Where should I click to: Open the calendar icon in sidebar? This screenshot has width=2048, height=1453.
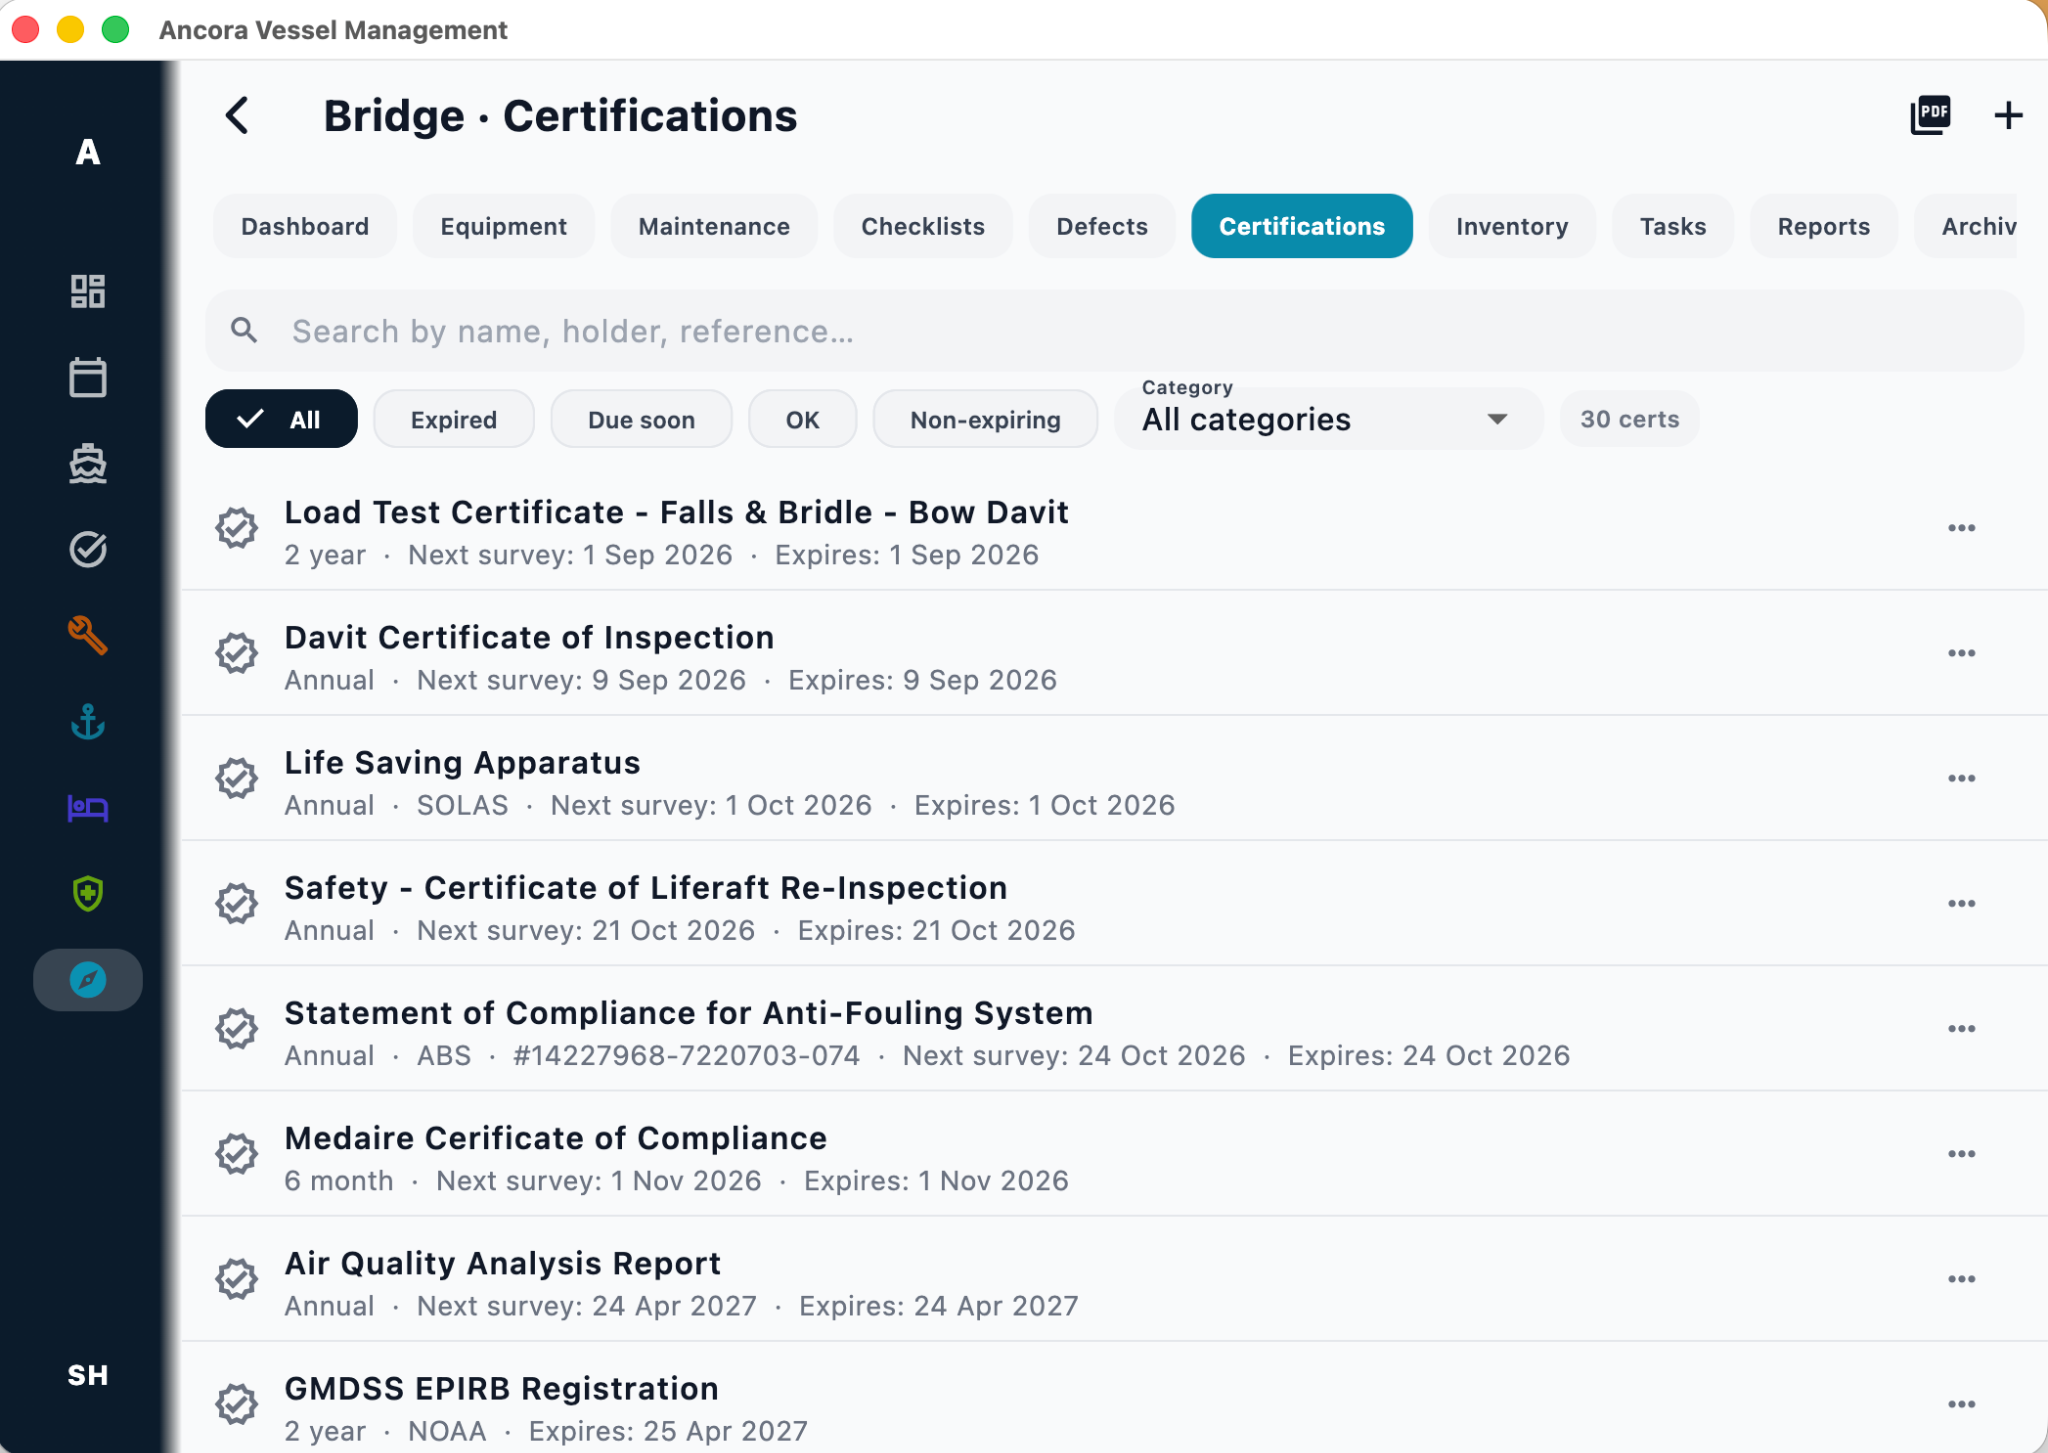click(x=88, y=377)
